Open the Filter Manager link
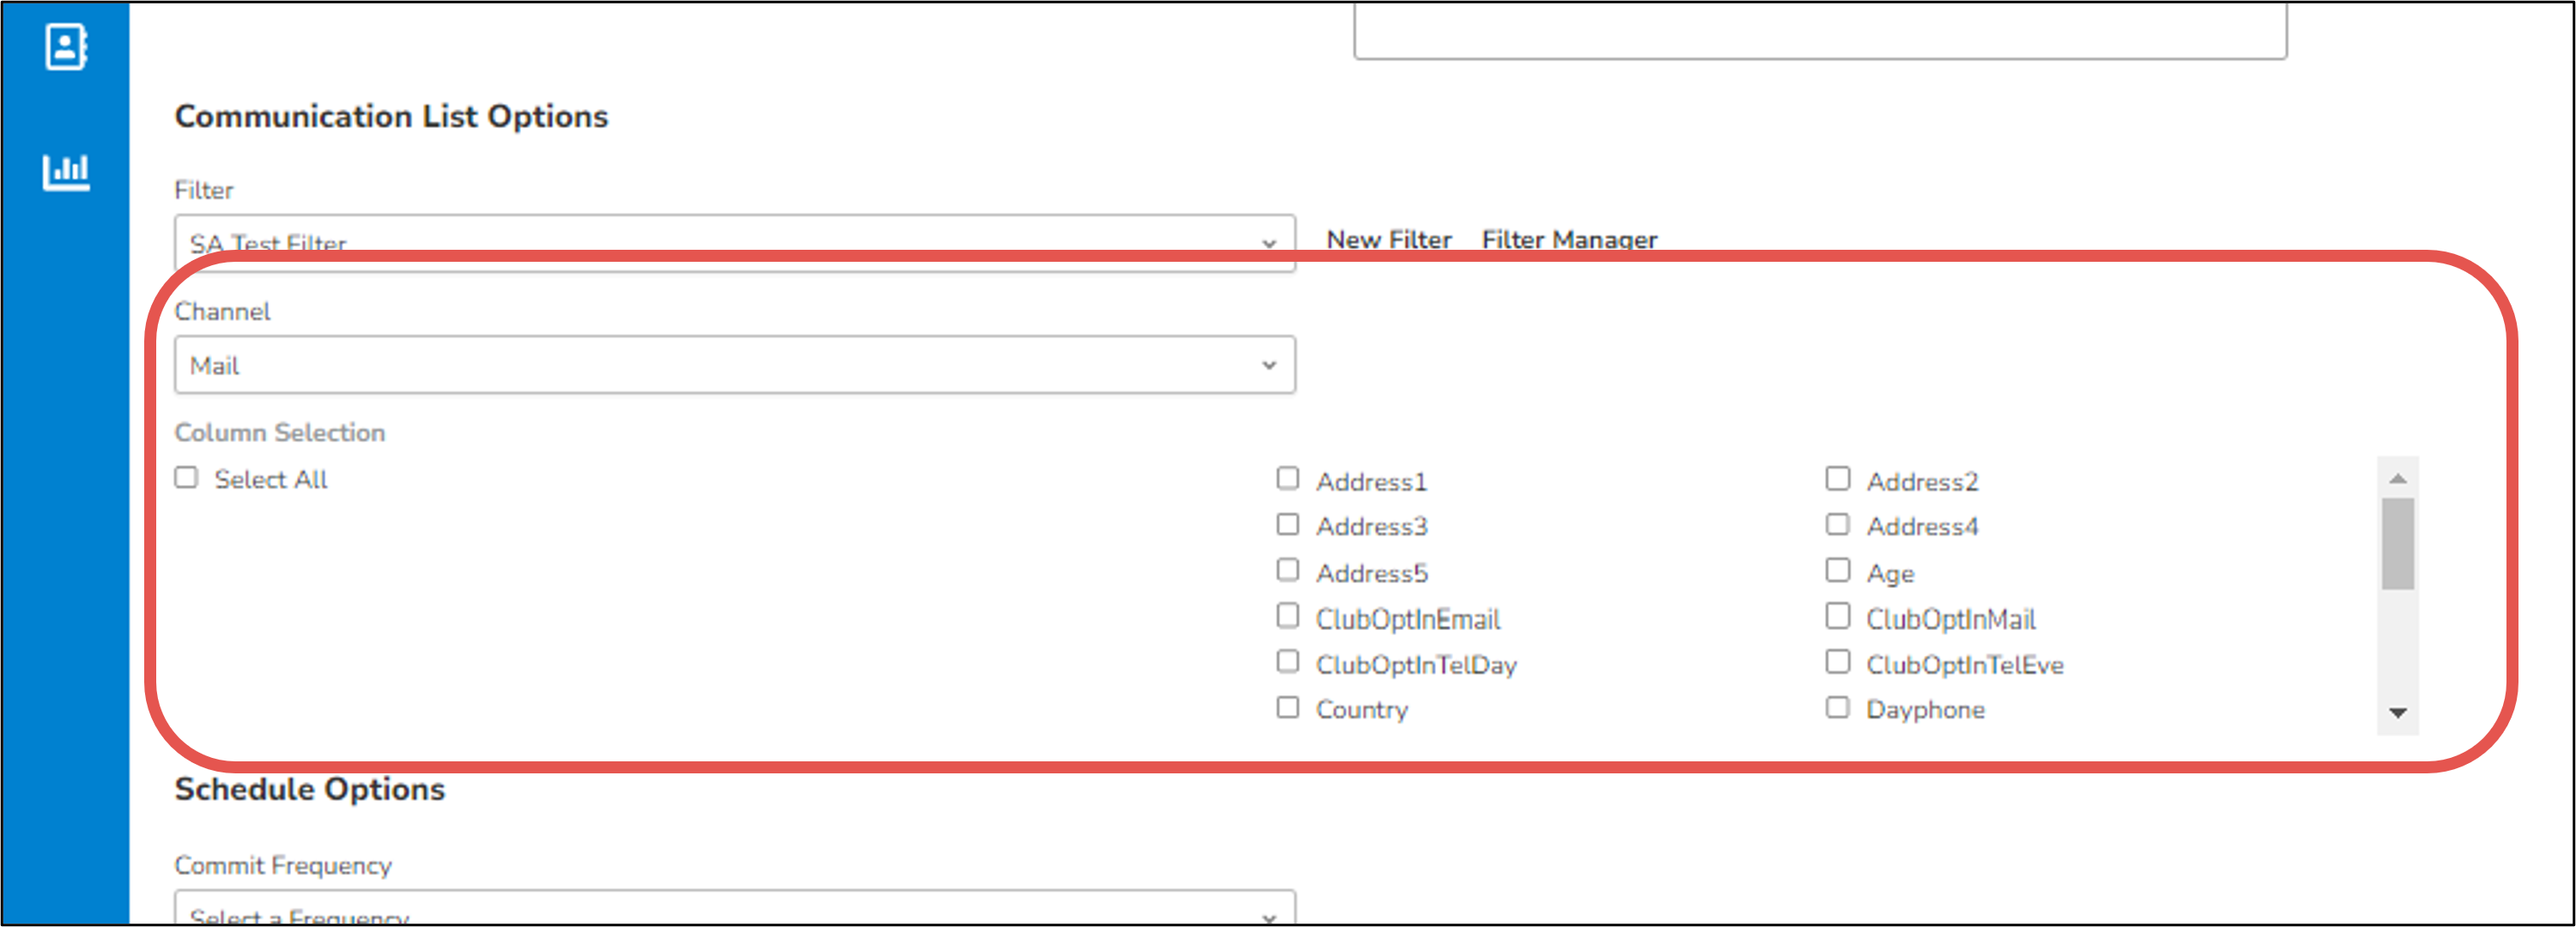Image resolution: width=2576 pixels, height=927 pixels. [1570, 240]
